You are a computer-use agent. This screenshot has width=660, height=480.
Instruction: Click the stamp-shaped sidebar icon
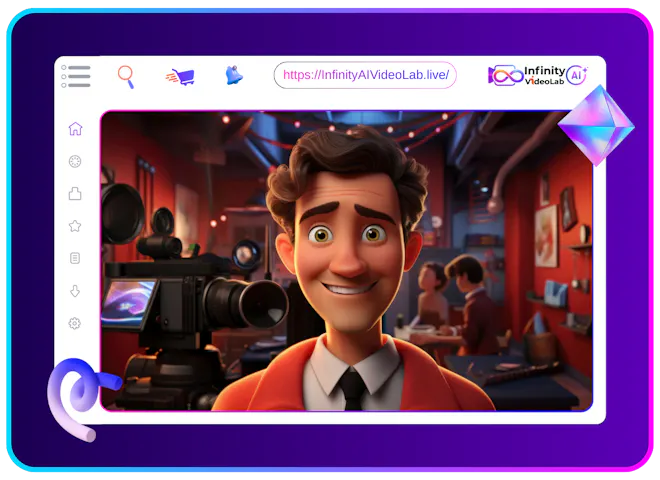tap(75, 193)
